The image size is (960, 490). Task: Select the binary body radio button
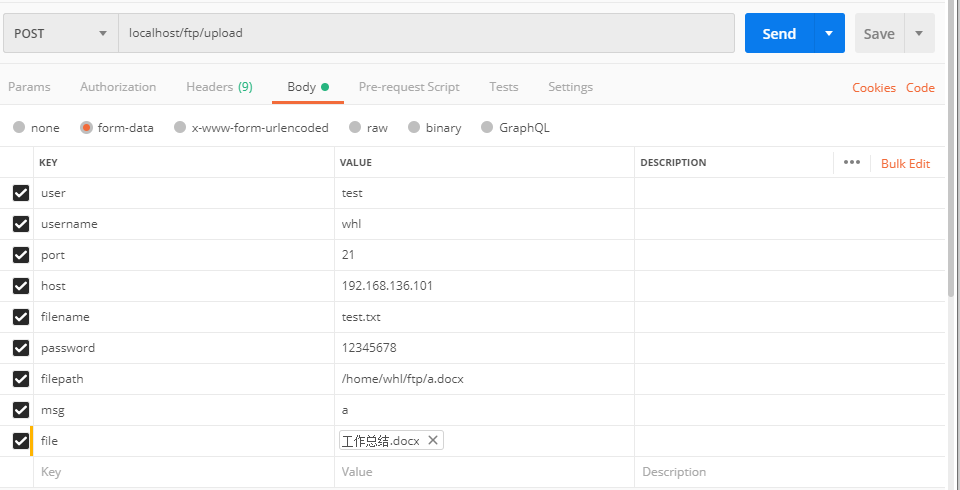[x=413, y=128]
